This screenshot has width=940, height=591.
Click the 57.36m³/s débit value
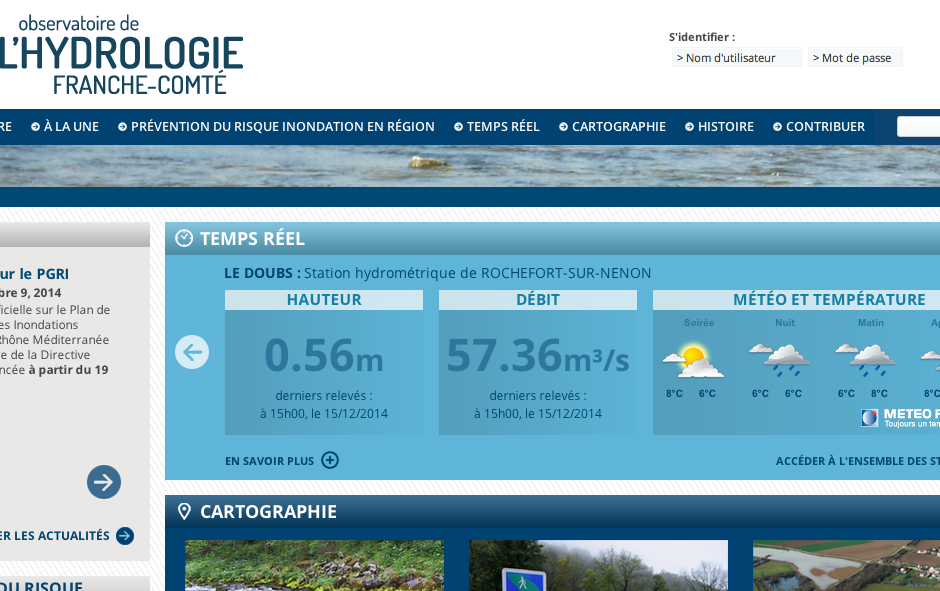coord(538,355)
